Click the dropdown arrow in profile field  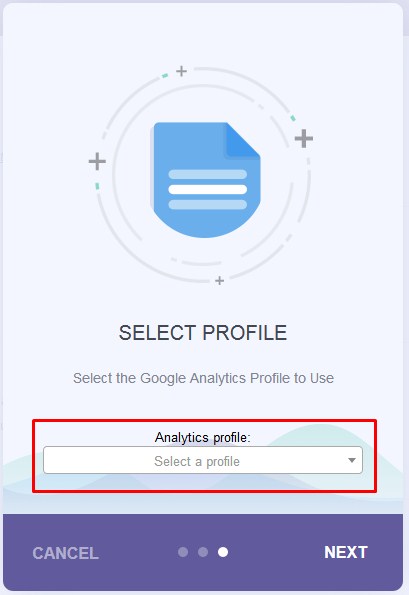pos(352,460)
